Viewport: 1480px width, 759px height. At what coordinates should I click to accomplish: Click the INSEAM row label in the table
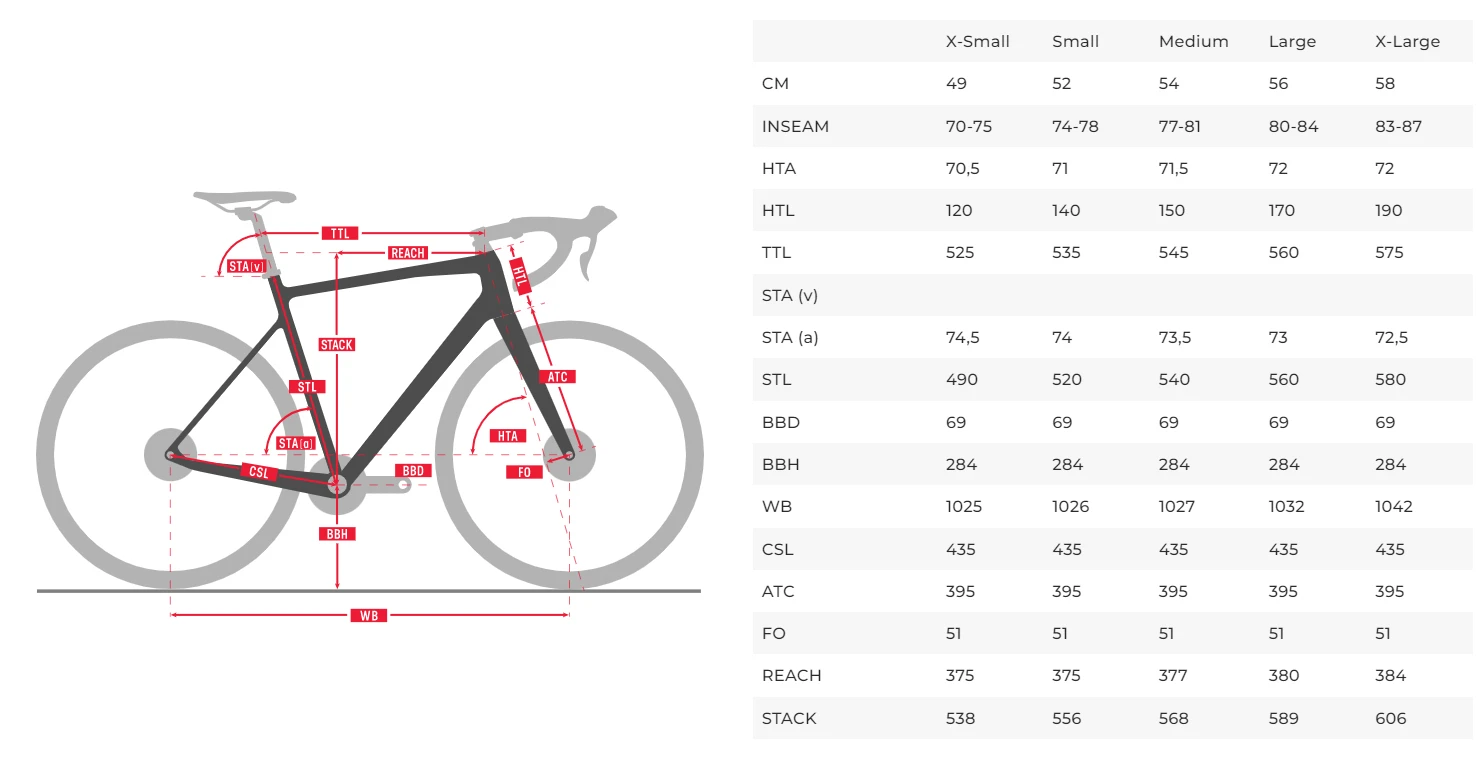click(795, 127)
